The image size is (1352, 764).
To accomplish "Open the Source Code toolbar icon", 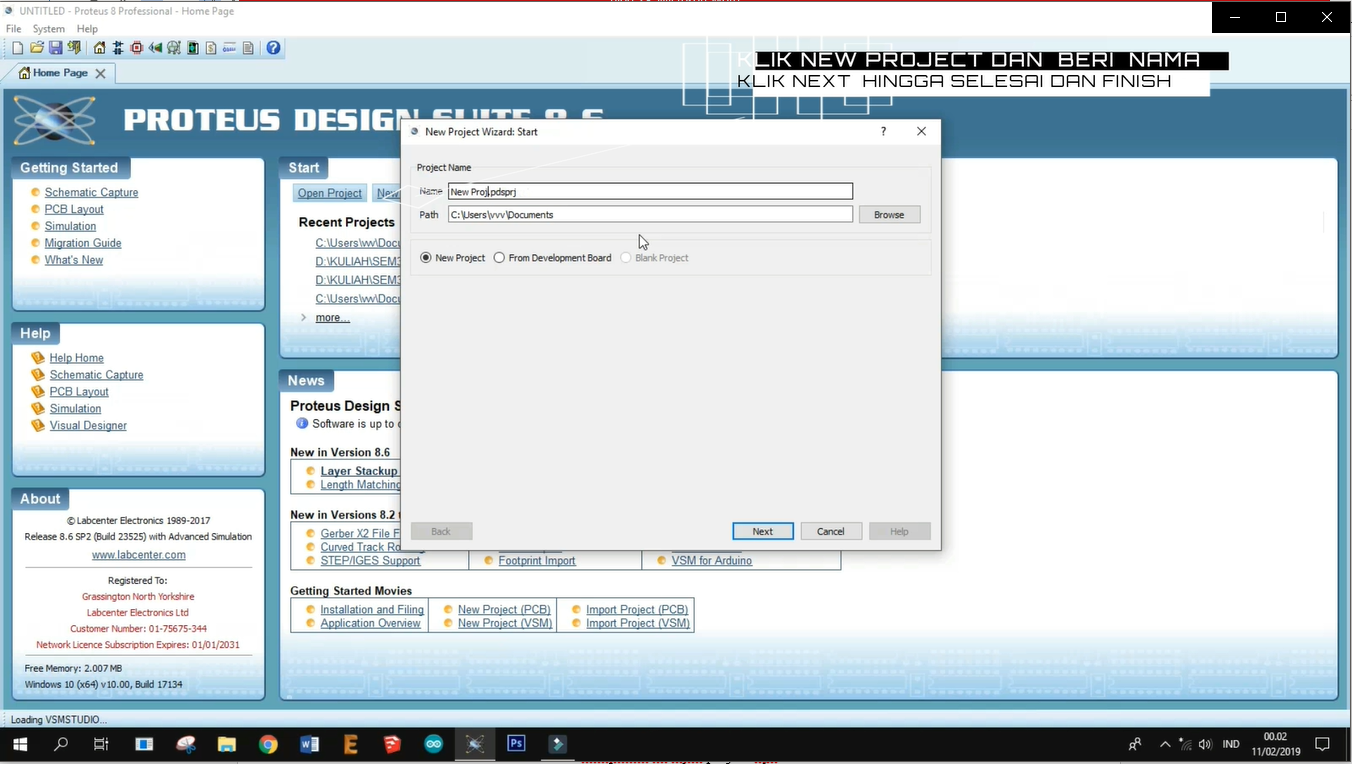I will 229,48.
